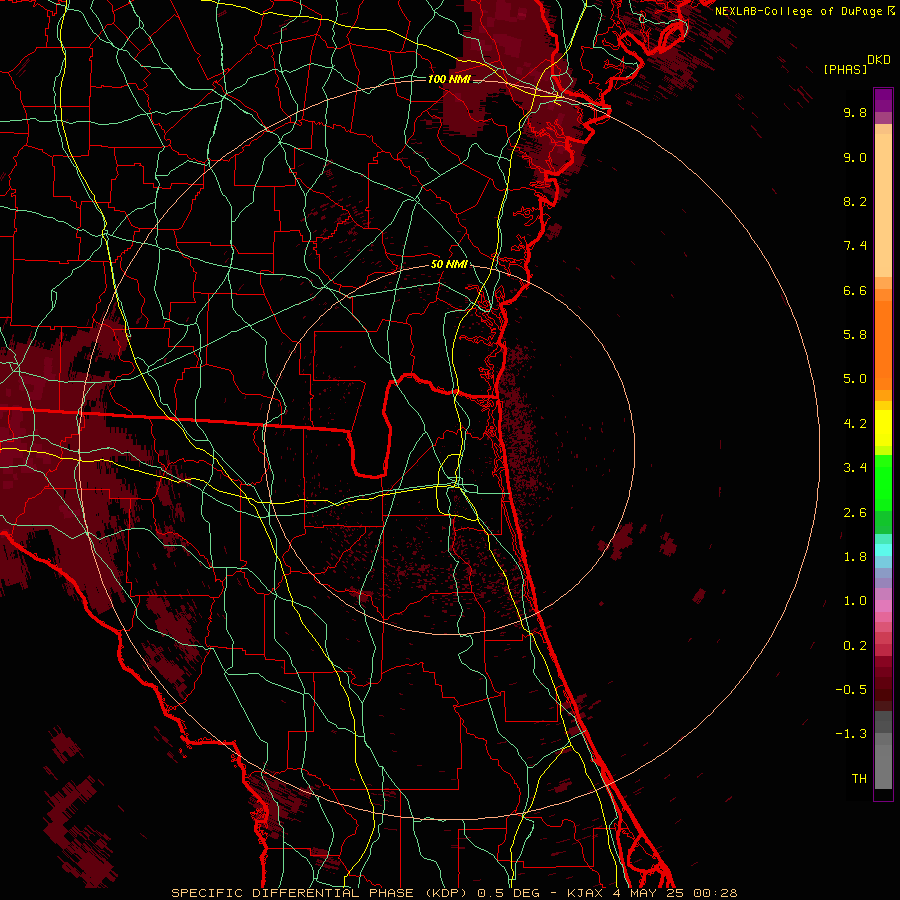Click the -1.3 scale value

click(x=851, y=734)
